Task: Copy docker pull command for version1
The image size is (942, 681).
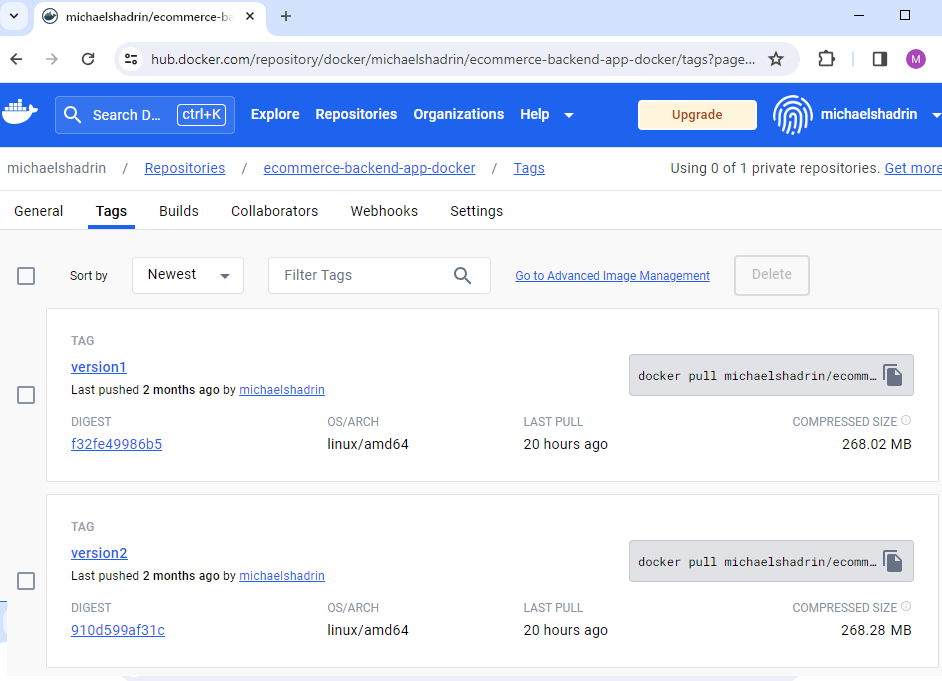Action: (x=893, y=375)
